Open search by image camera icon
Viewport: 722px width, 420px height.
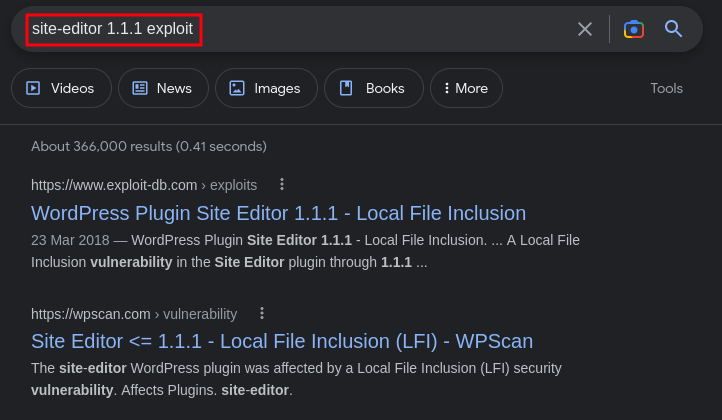pyautogui.click(x=634, y=29)
